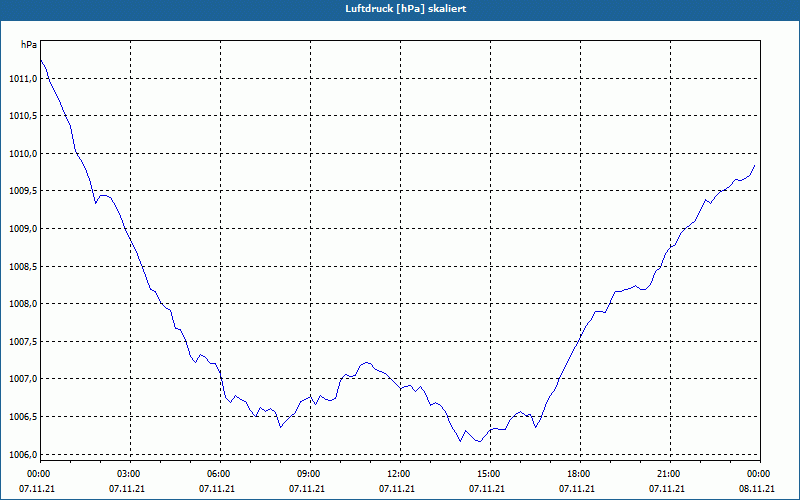Select the '07.11.21' date under 18:00
Image resolution: width=800 pixels, height=500 pixels.
[x=577, y=489]
